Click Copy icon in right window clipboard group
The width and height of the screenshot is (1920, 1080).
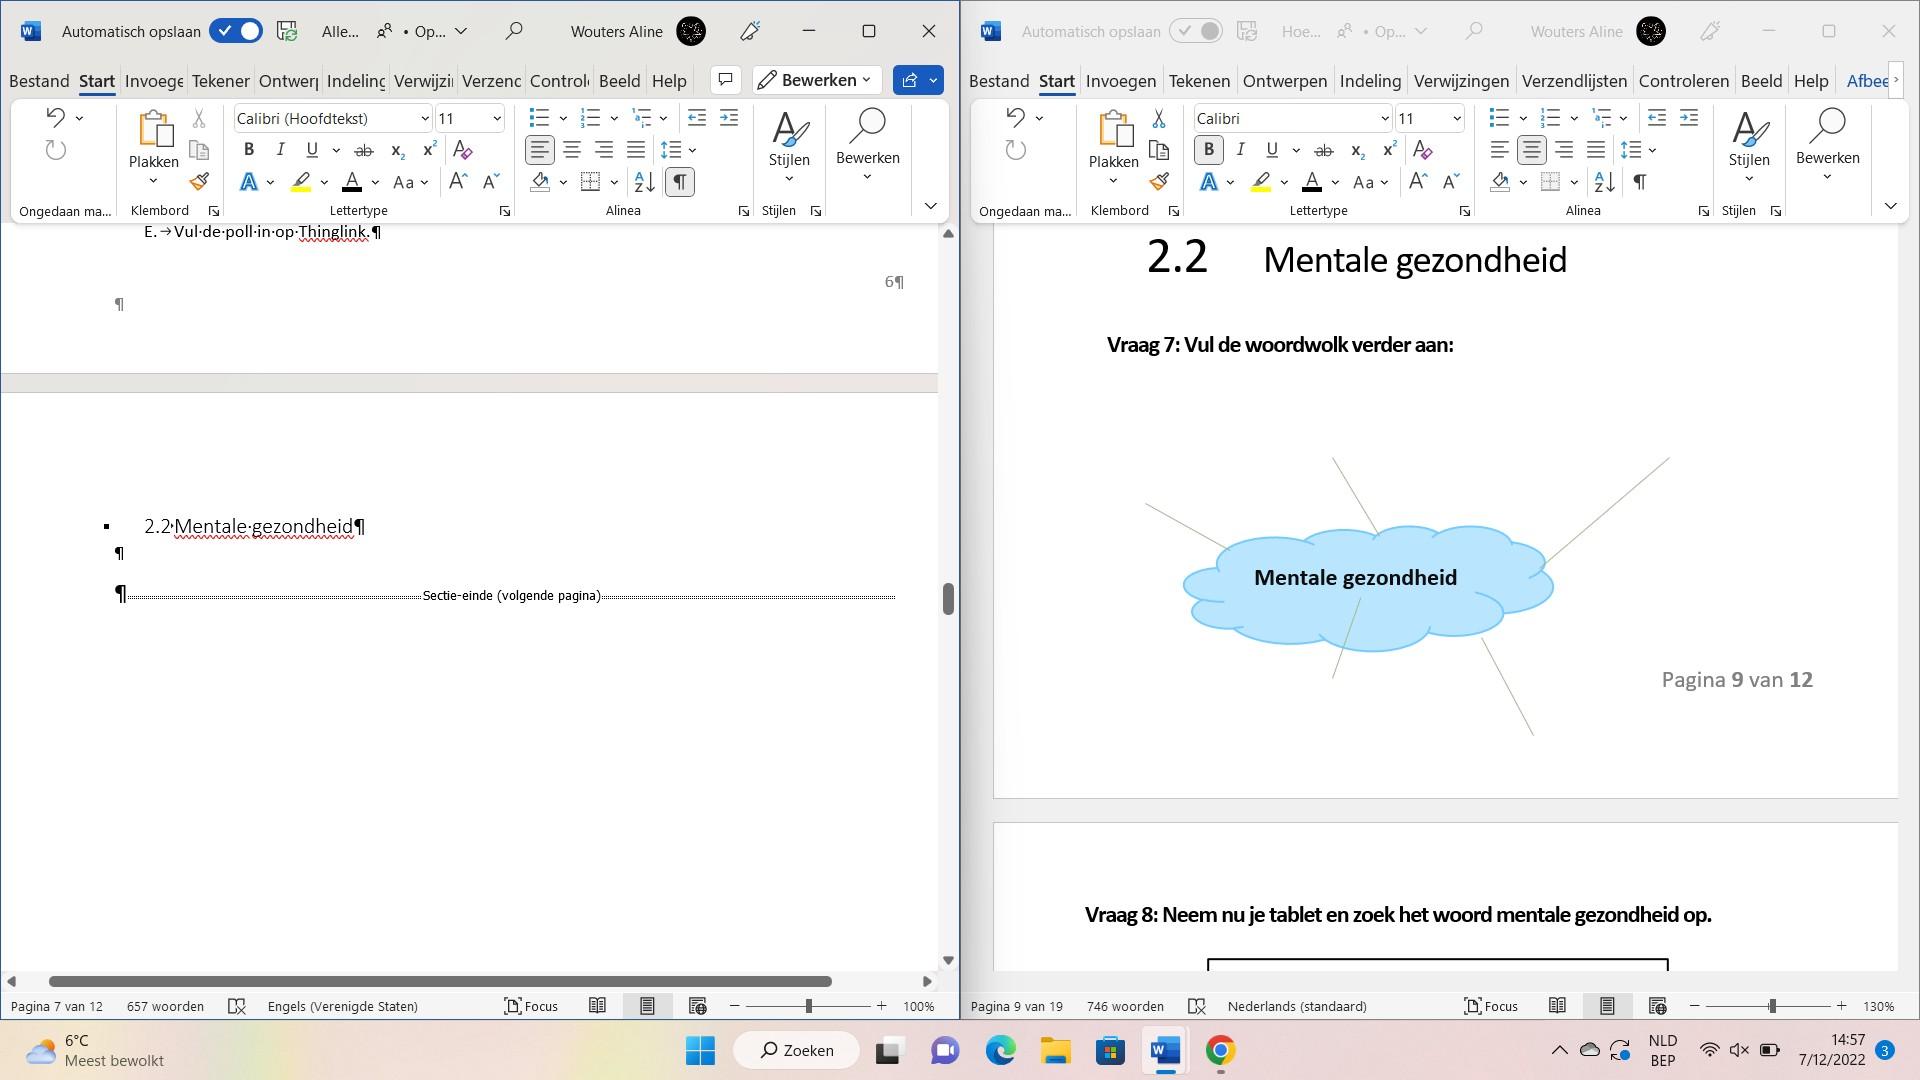tap(1159, 150)
